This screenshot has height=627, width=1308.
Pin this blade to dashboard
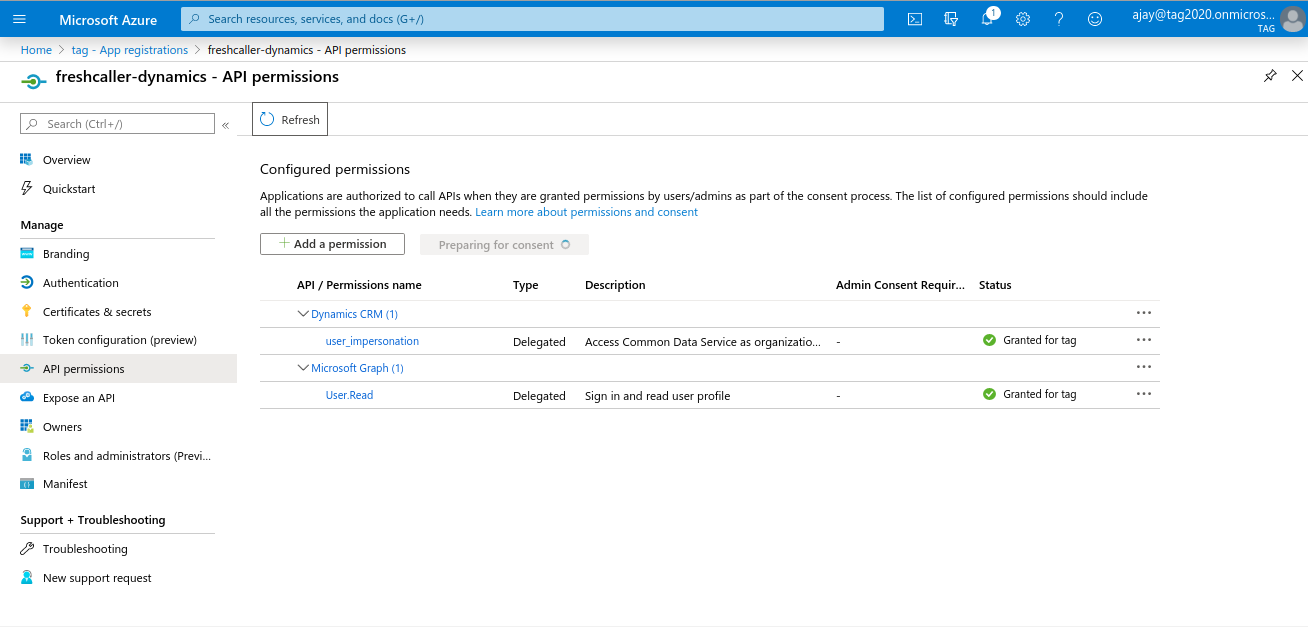point(1270,76)
